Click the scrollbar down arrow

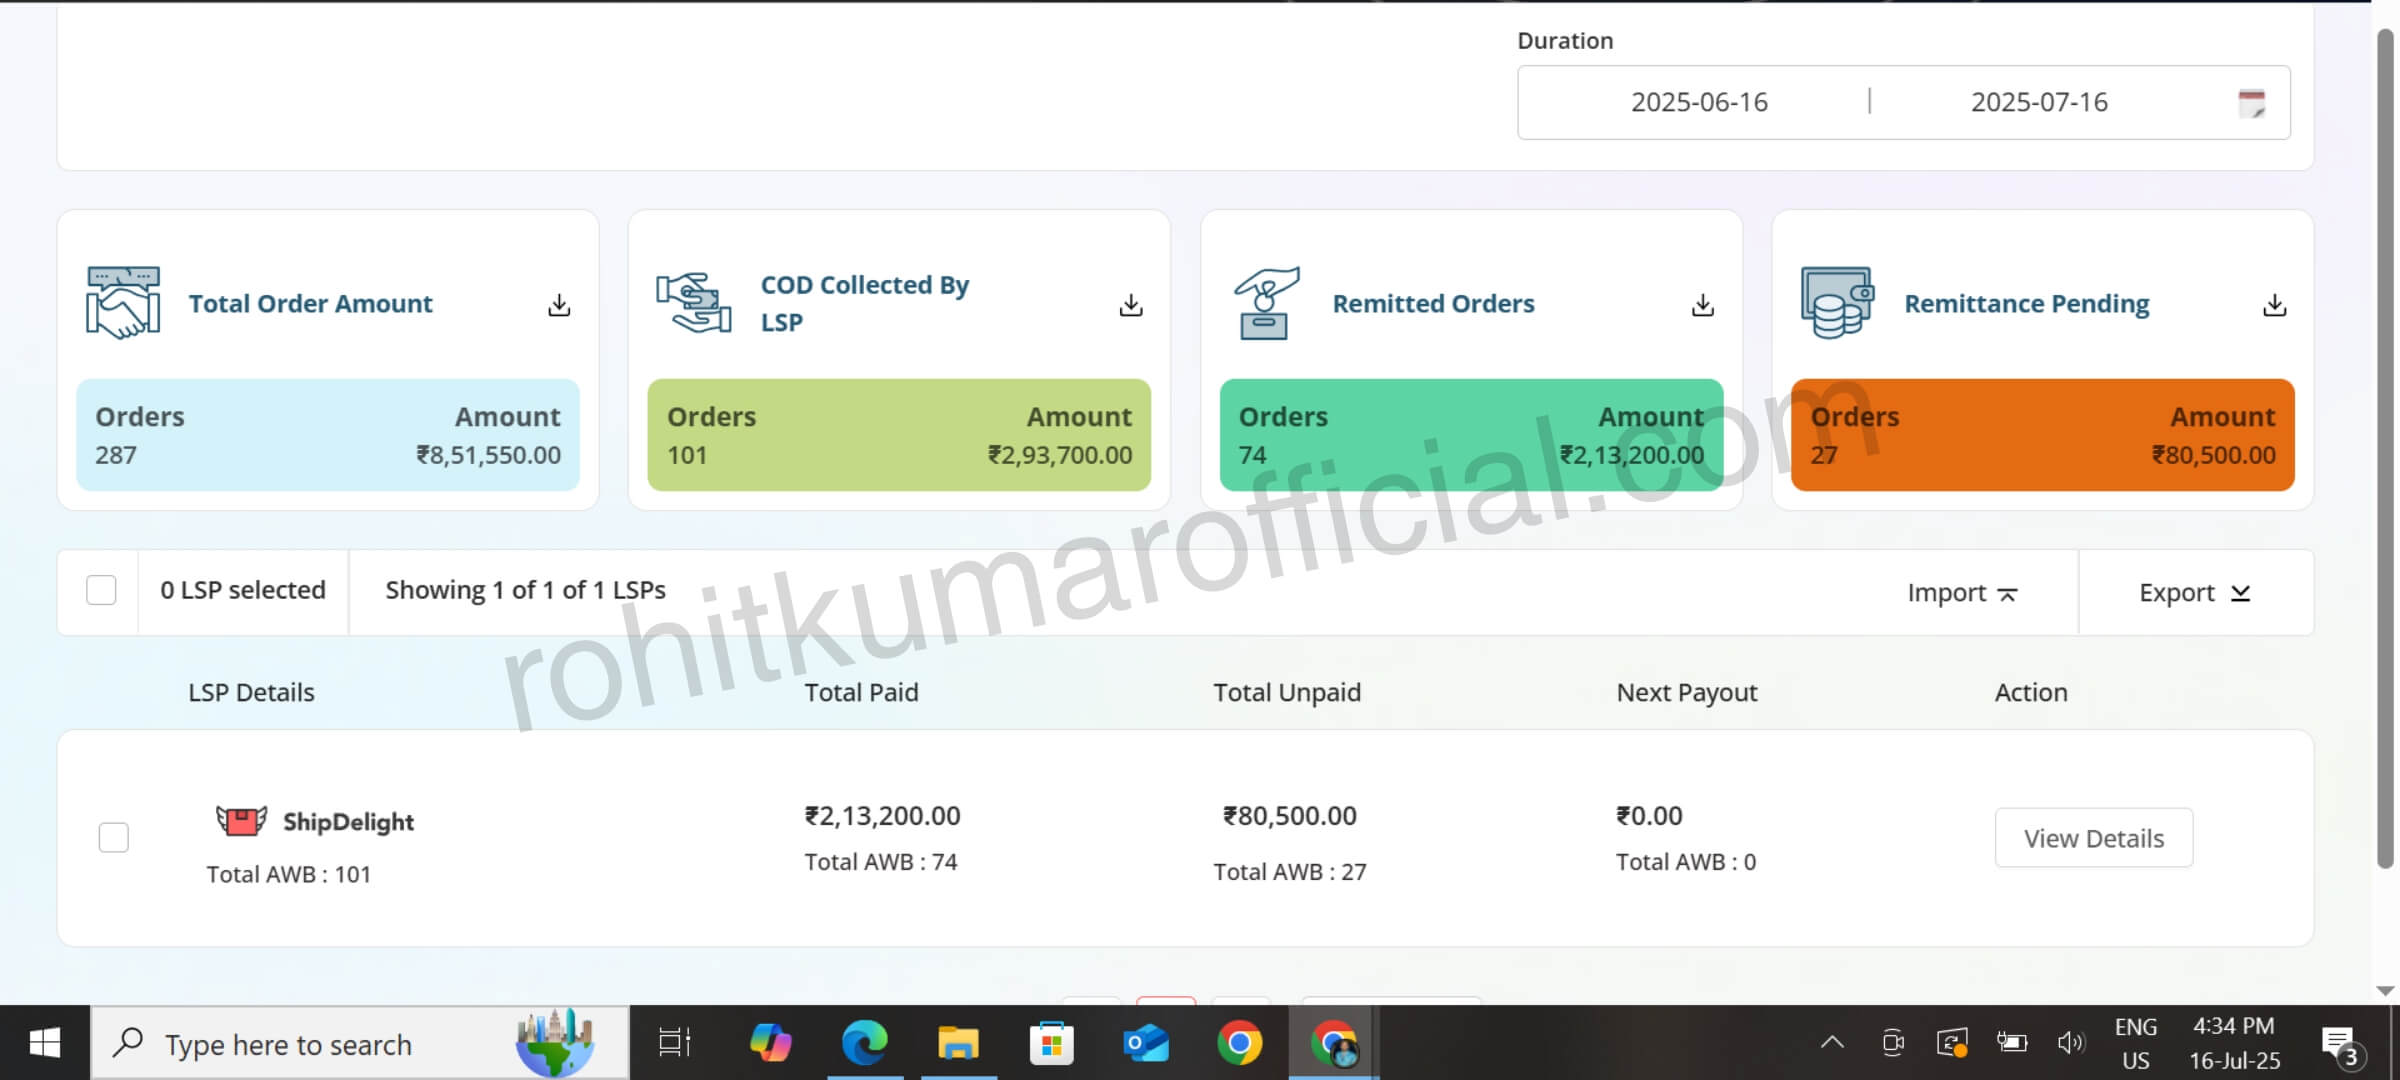pyautogui.click(x=2386, y=991)
